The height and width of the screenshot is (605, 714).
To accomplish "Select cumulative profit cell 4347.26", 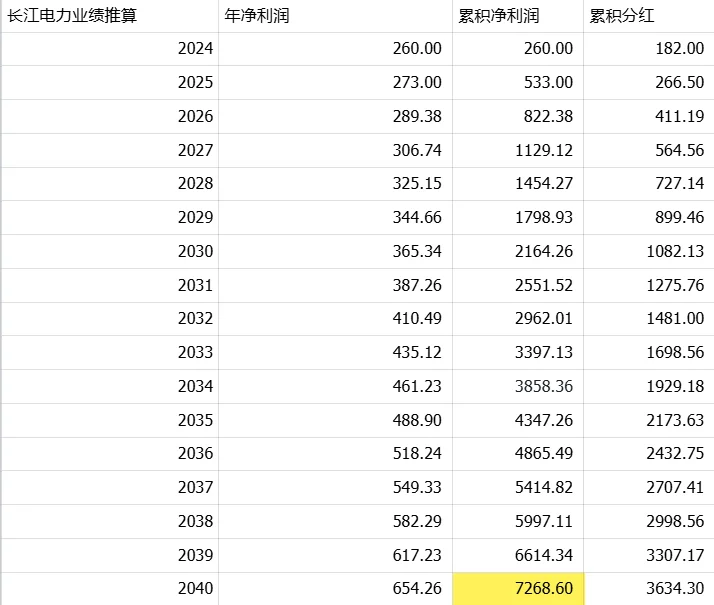I will (x=518, y=420).
